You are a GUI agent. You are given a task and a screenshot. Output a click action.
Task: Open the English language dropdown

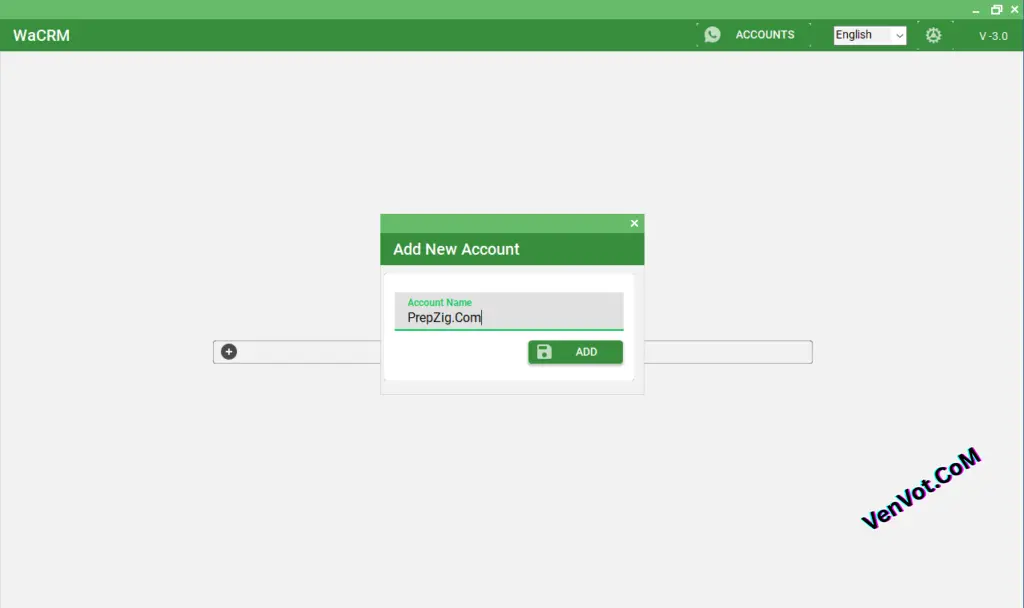(x=869, y=35)
